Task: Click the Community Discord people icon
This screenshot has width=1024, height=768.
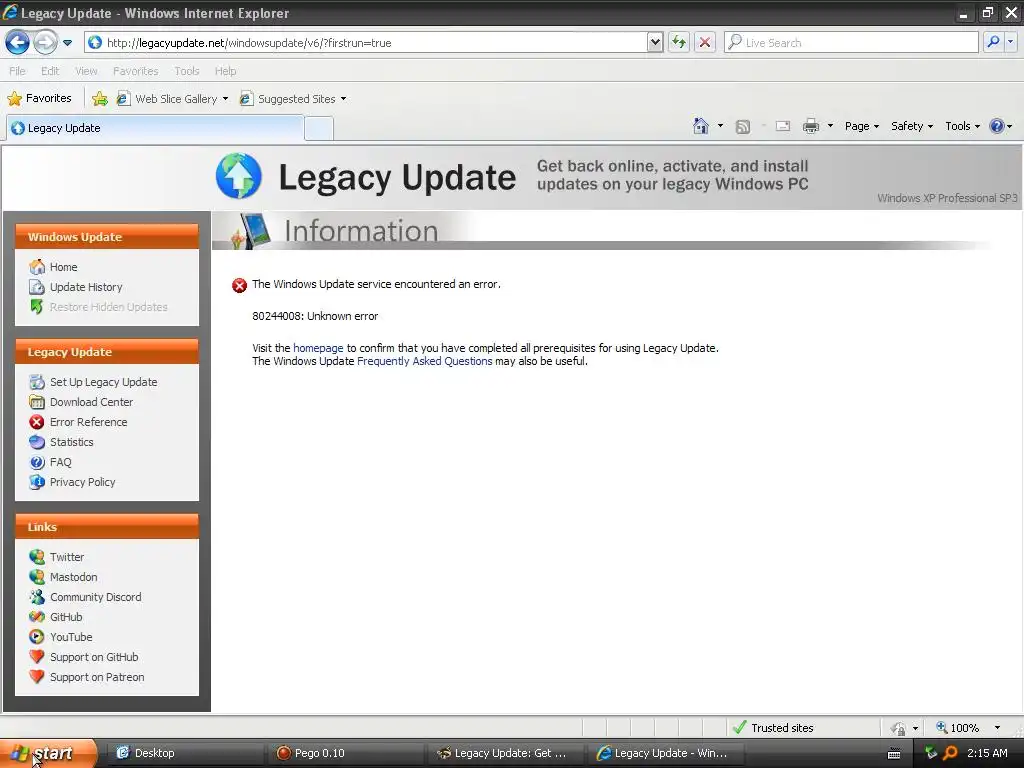Action: [x=37, y=597]
